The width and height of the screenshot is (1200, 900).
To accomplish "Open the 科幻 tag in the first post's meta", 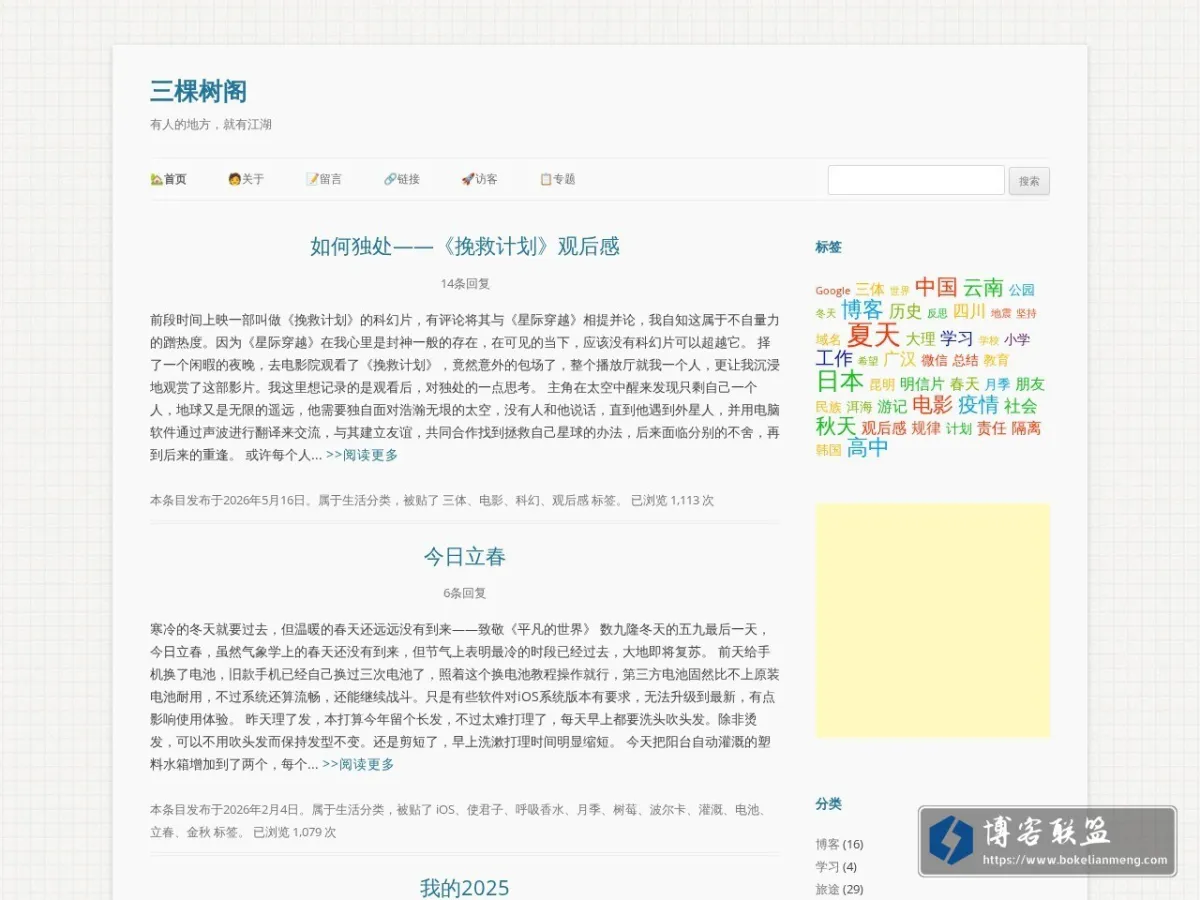I will point(527,500).
